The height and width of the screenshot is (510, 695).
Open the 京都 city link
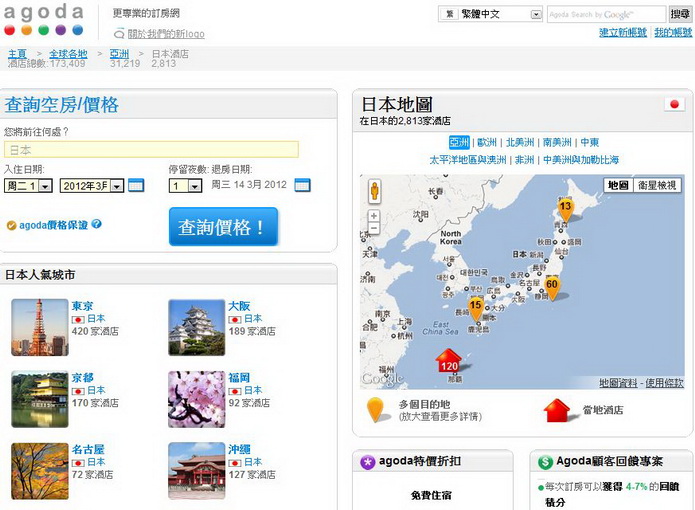click(x=82, y=378)
